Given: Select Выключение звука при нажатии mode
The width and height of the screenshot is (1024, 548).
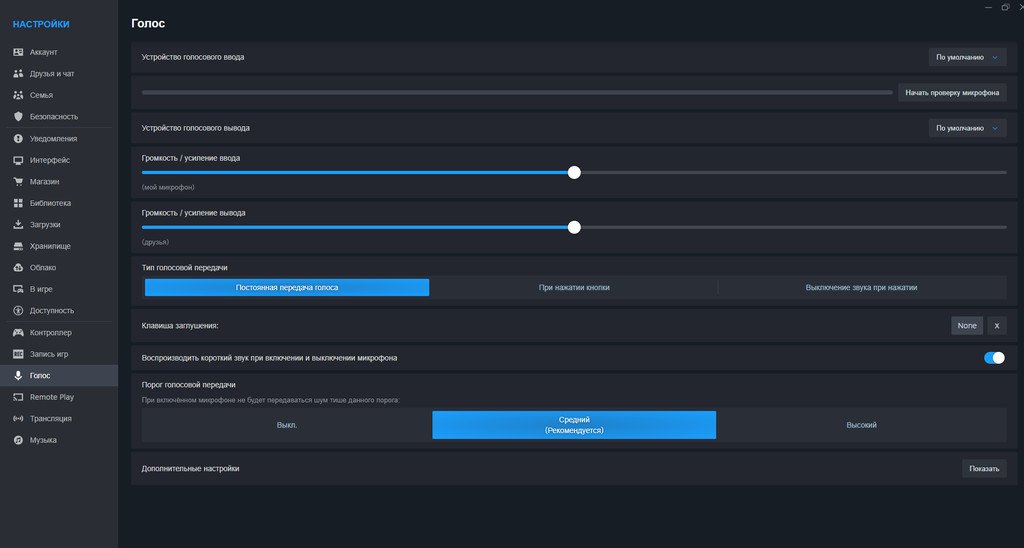Looking at the screenshot, I should pyautogui.click(x=861, y=287).
